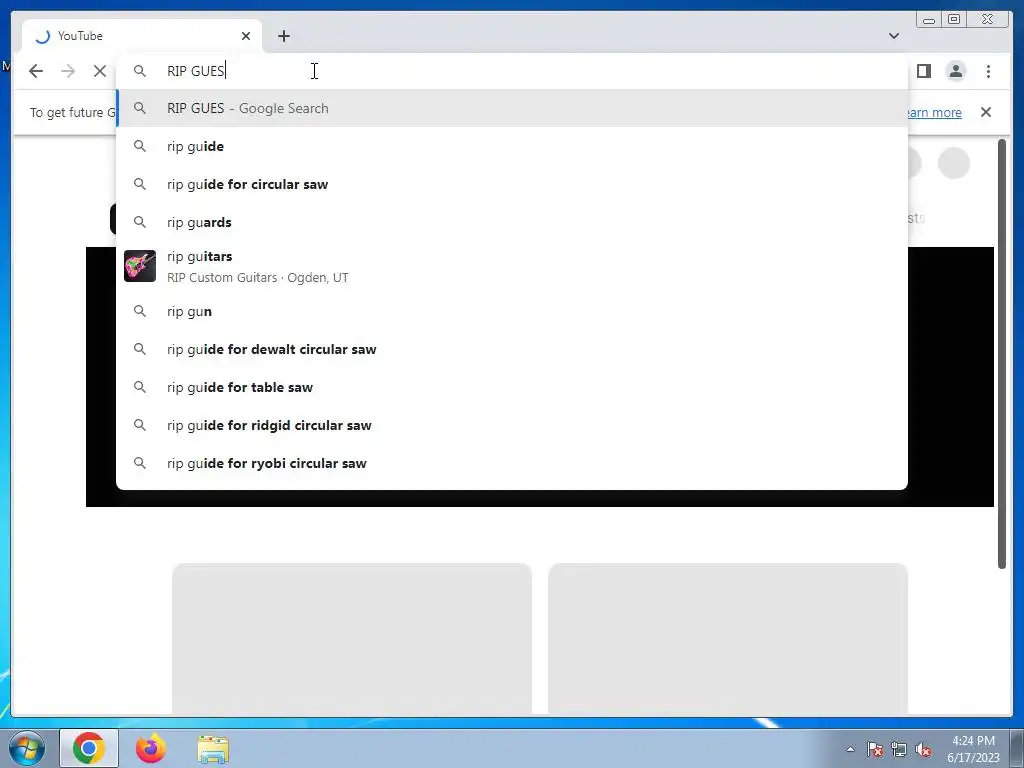Open a new tab with the plus button
The width and height of the screenshot is (1024, 768).
pyautogui.click(x=283, y=36)
